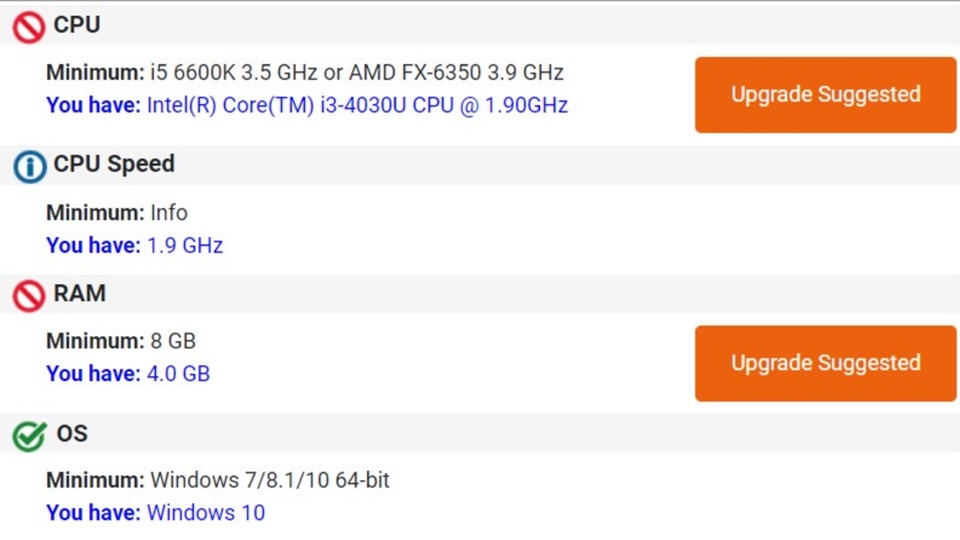The image size is (960, 540).
Task: Click the You have label under RAM
Action: point(94,373)
